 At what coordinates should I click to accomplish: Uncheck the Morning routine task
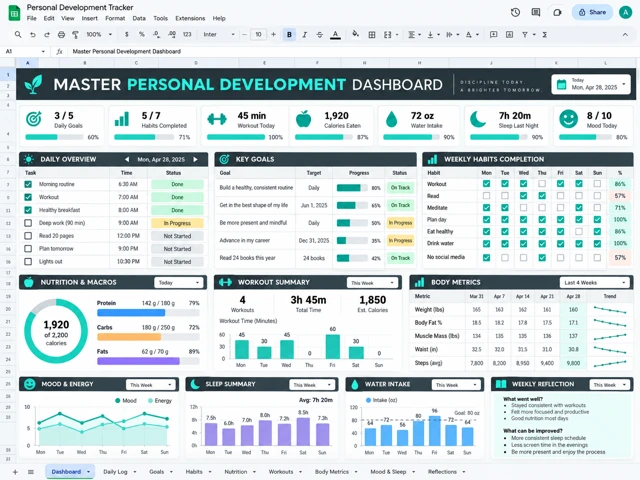coord(28,184)
